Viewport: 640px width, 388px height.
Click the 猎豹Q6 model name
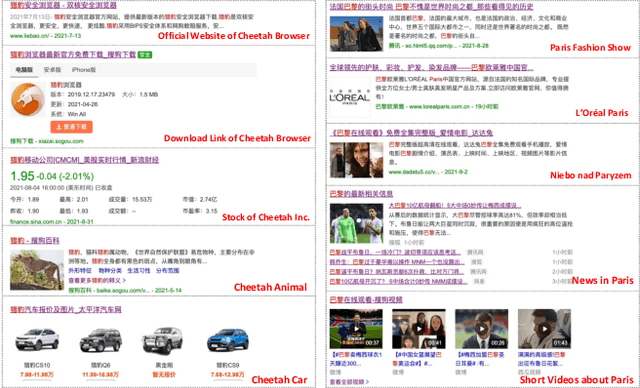101,365
